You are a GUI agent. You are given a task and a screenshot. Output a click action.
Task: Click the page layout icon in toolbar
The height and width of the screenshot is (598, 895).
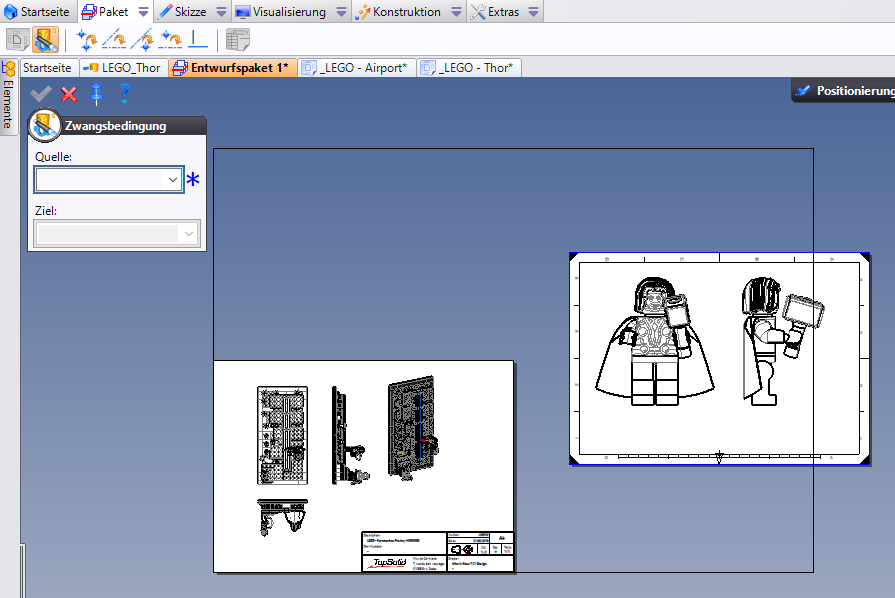17,40
